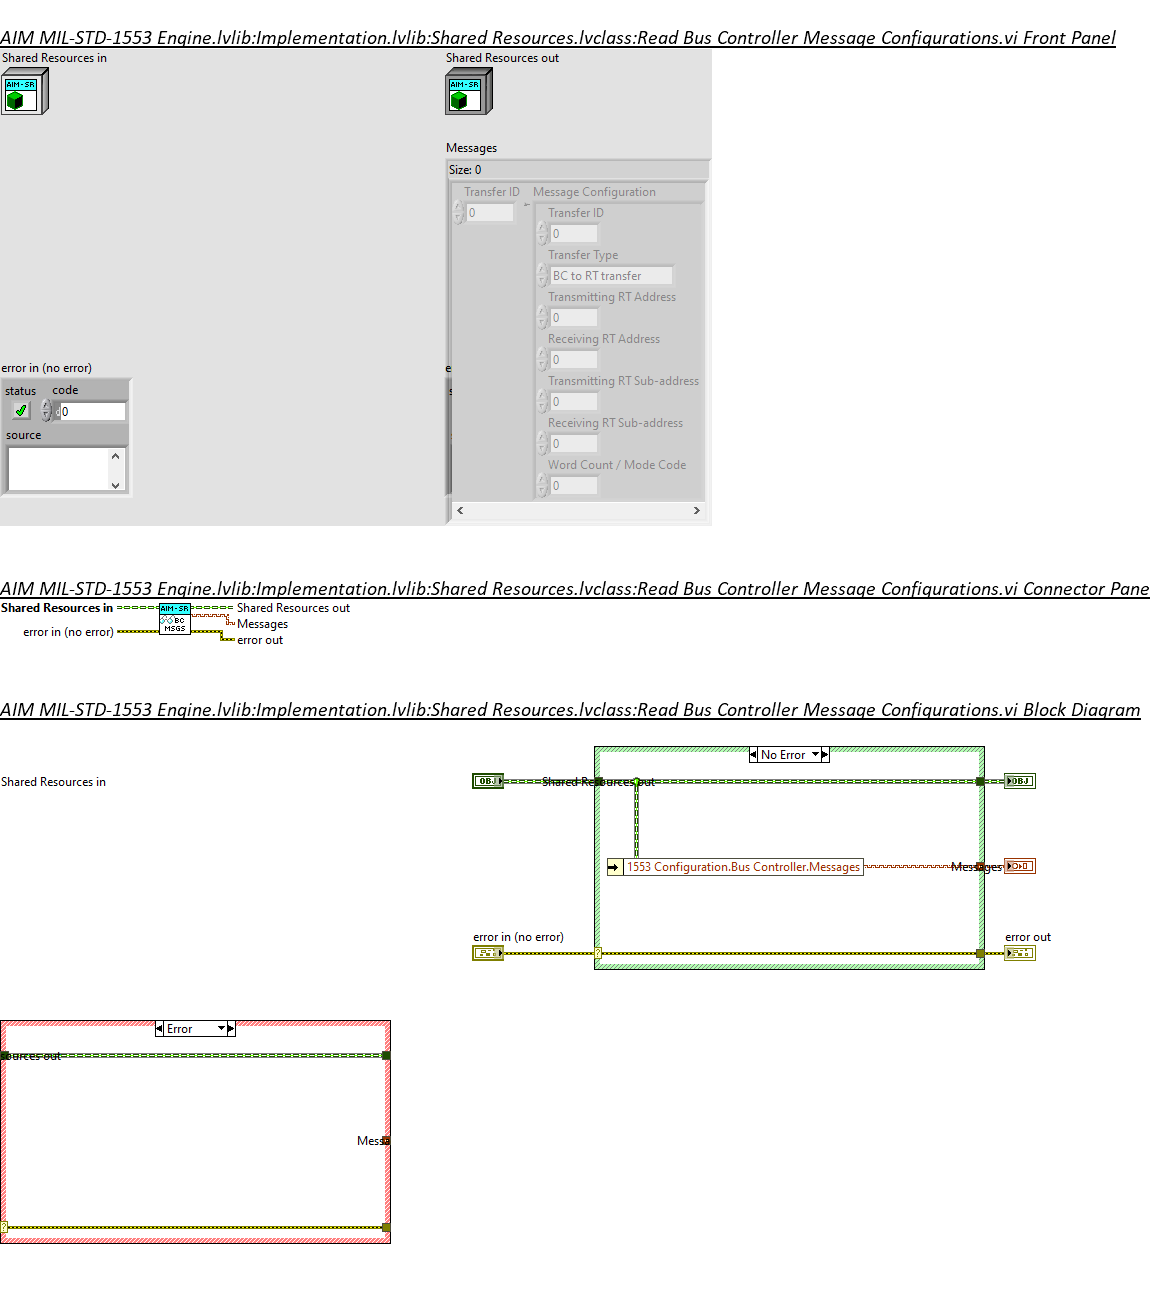Click the Receiving RT Sub-address field

(x=574, y=444)
